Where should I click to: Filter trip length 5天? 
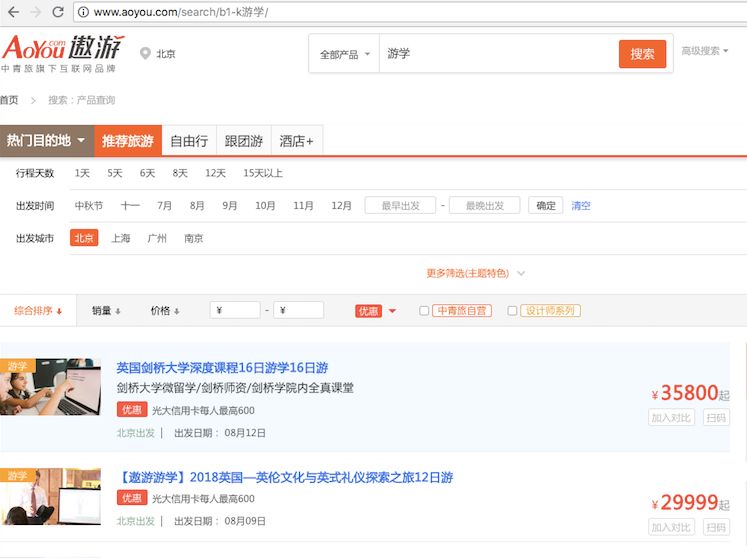tap(115, 173)
